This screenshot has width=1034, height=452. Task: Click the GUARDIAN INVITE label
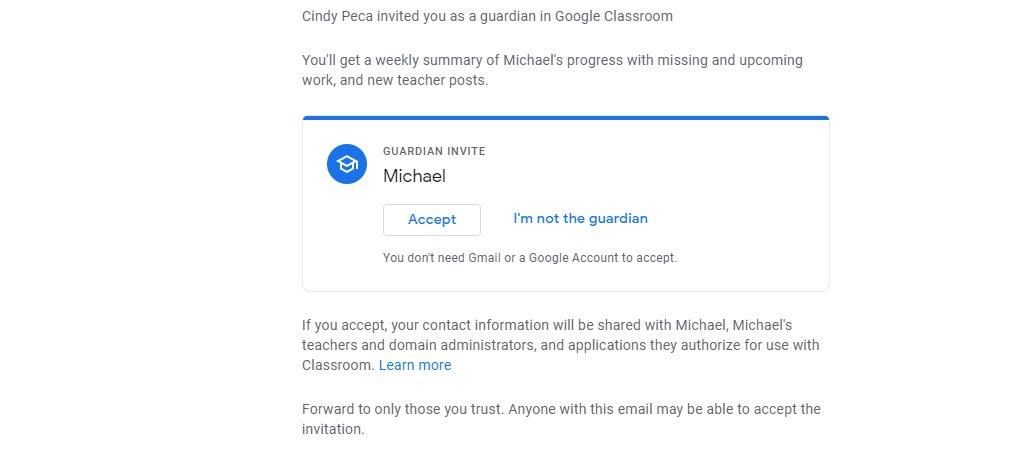pyautogui.click(x=434, y=151)
